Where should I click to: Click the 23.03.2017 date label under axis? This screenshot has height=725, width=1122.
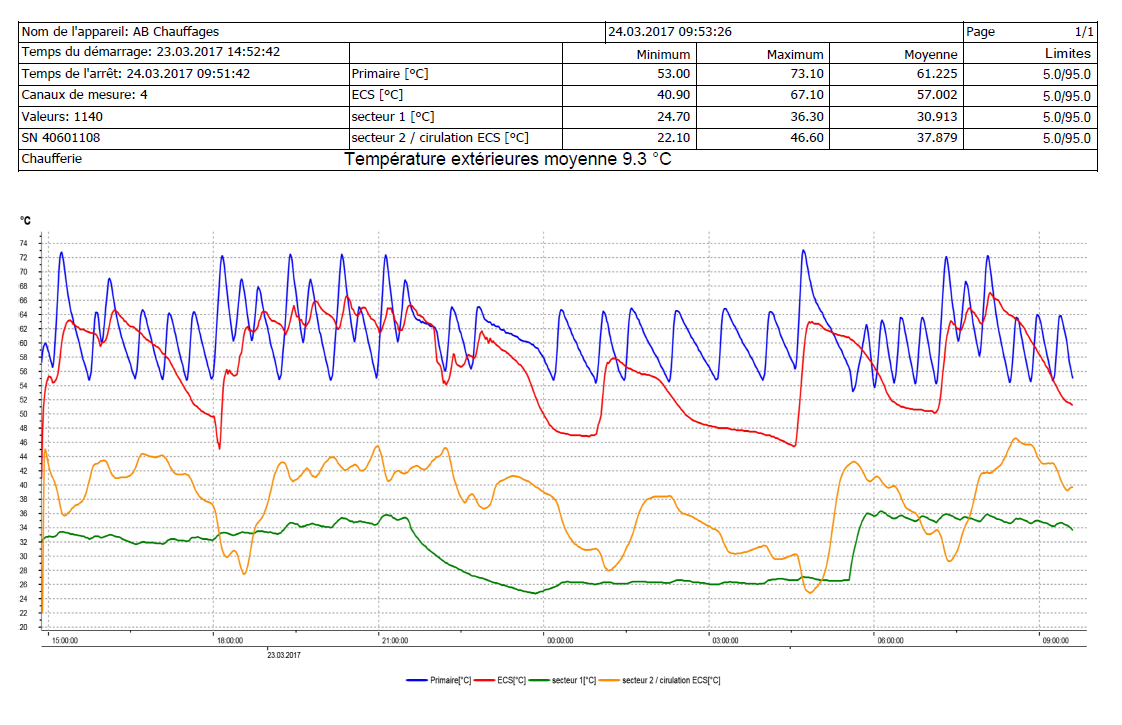pos(284,656)
